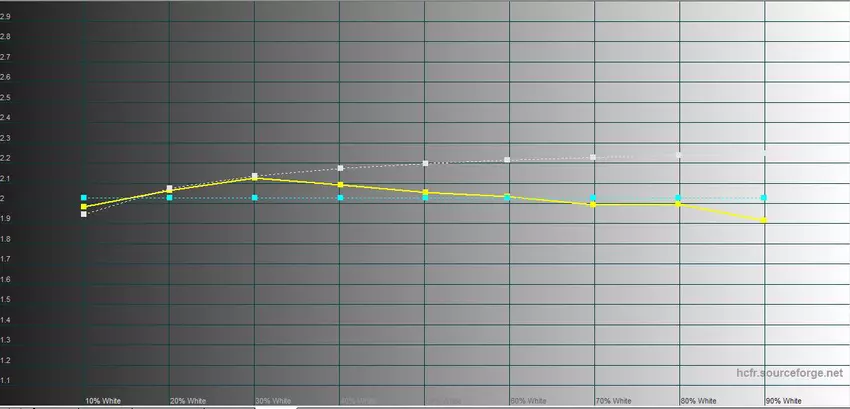Select the yellow data point at 40% White
Screen dimensions: 850x409
[340, 185]
